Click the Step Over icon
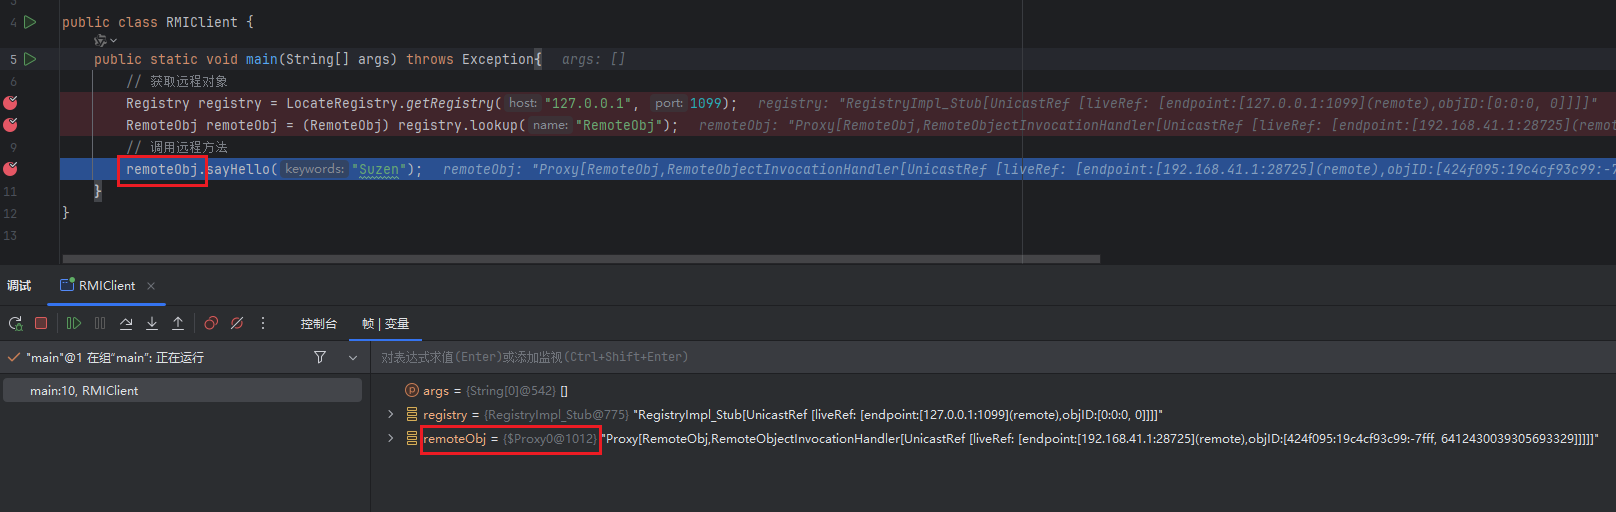The width and height of the screenshot is (1616, 512). pos(126,323)
